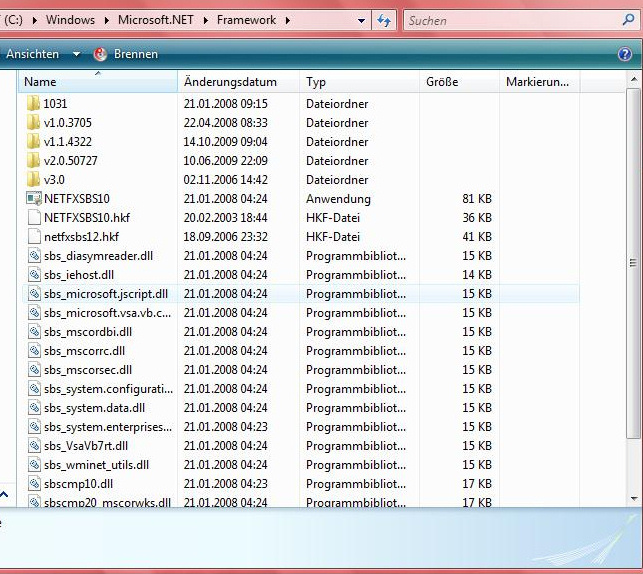
Task: Click the date 14.10.2009 09:04
Action: (225, 141)
